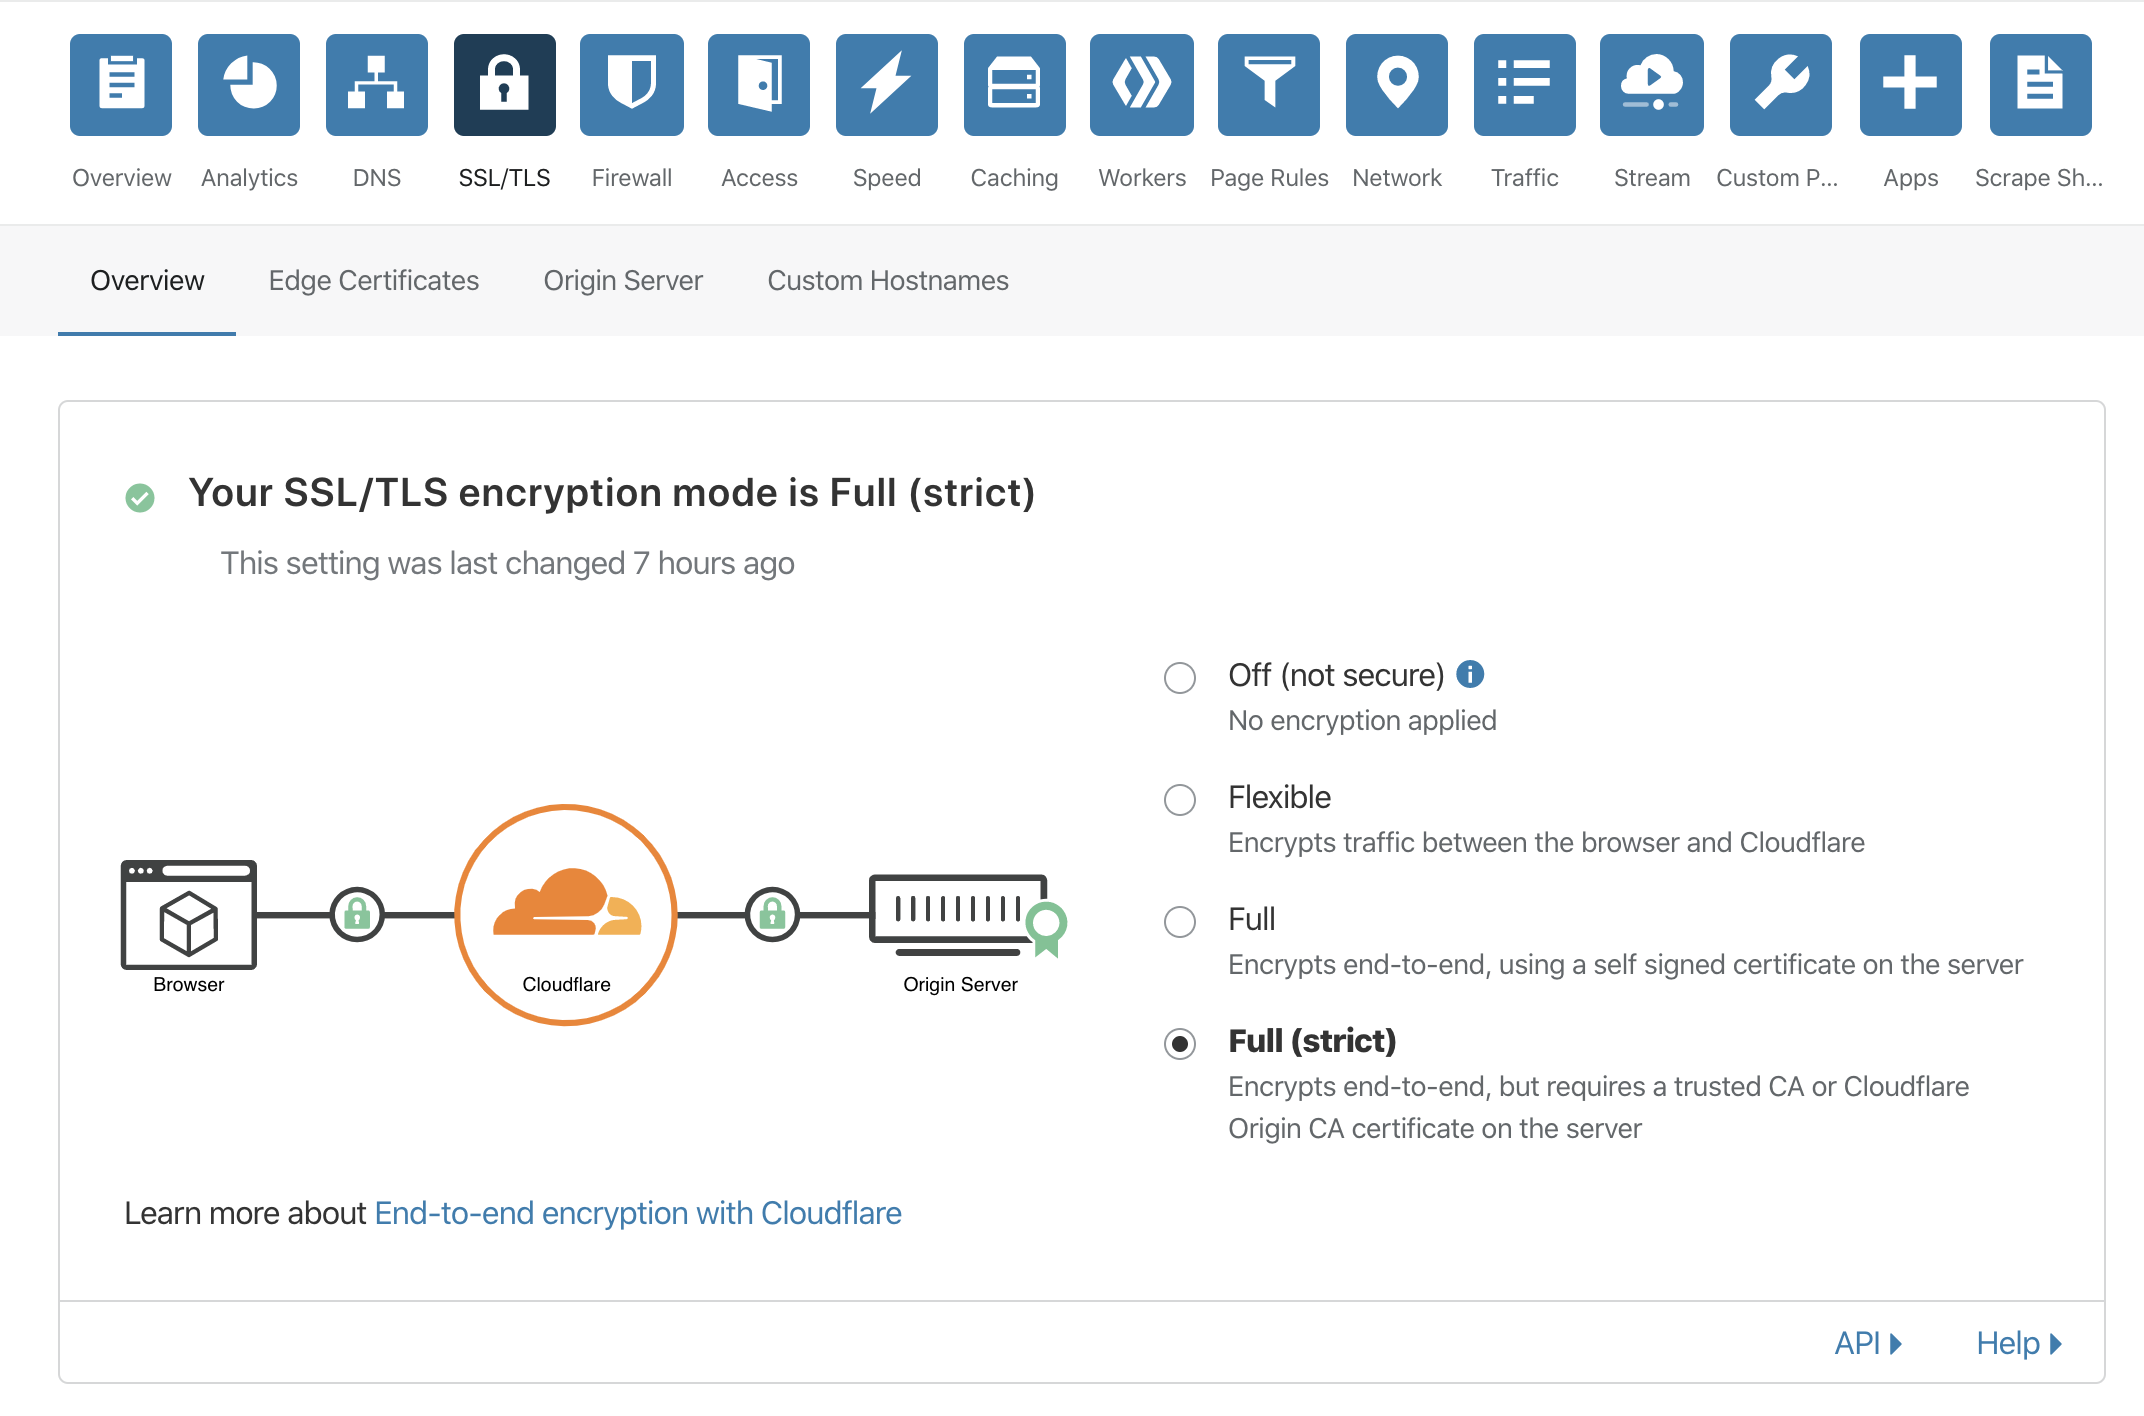Open the Traffic list icon
Image resolution: width=2144 pixels, height=1416 pixels.
[1525, 85]
